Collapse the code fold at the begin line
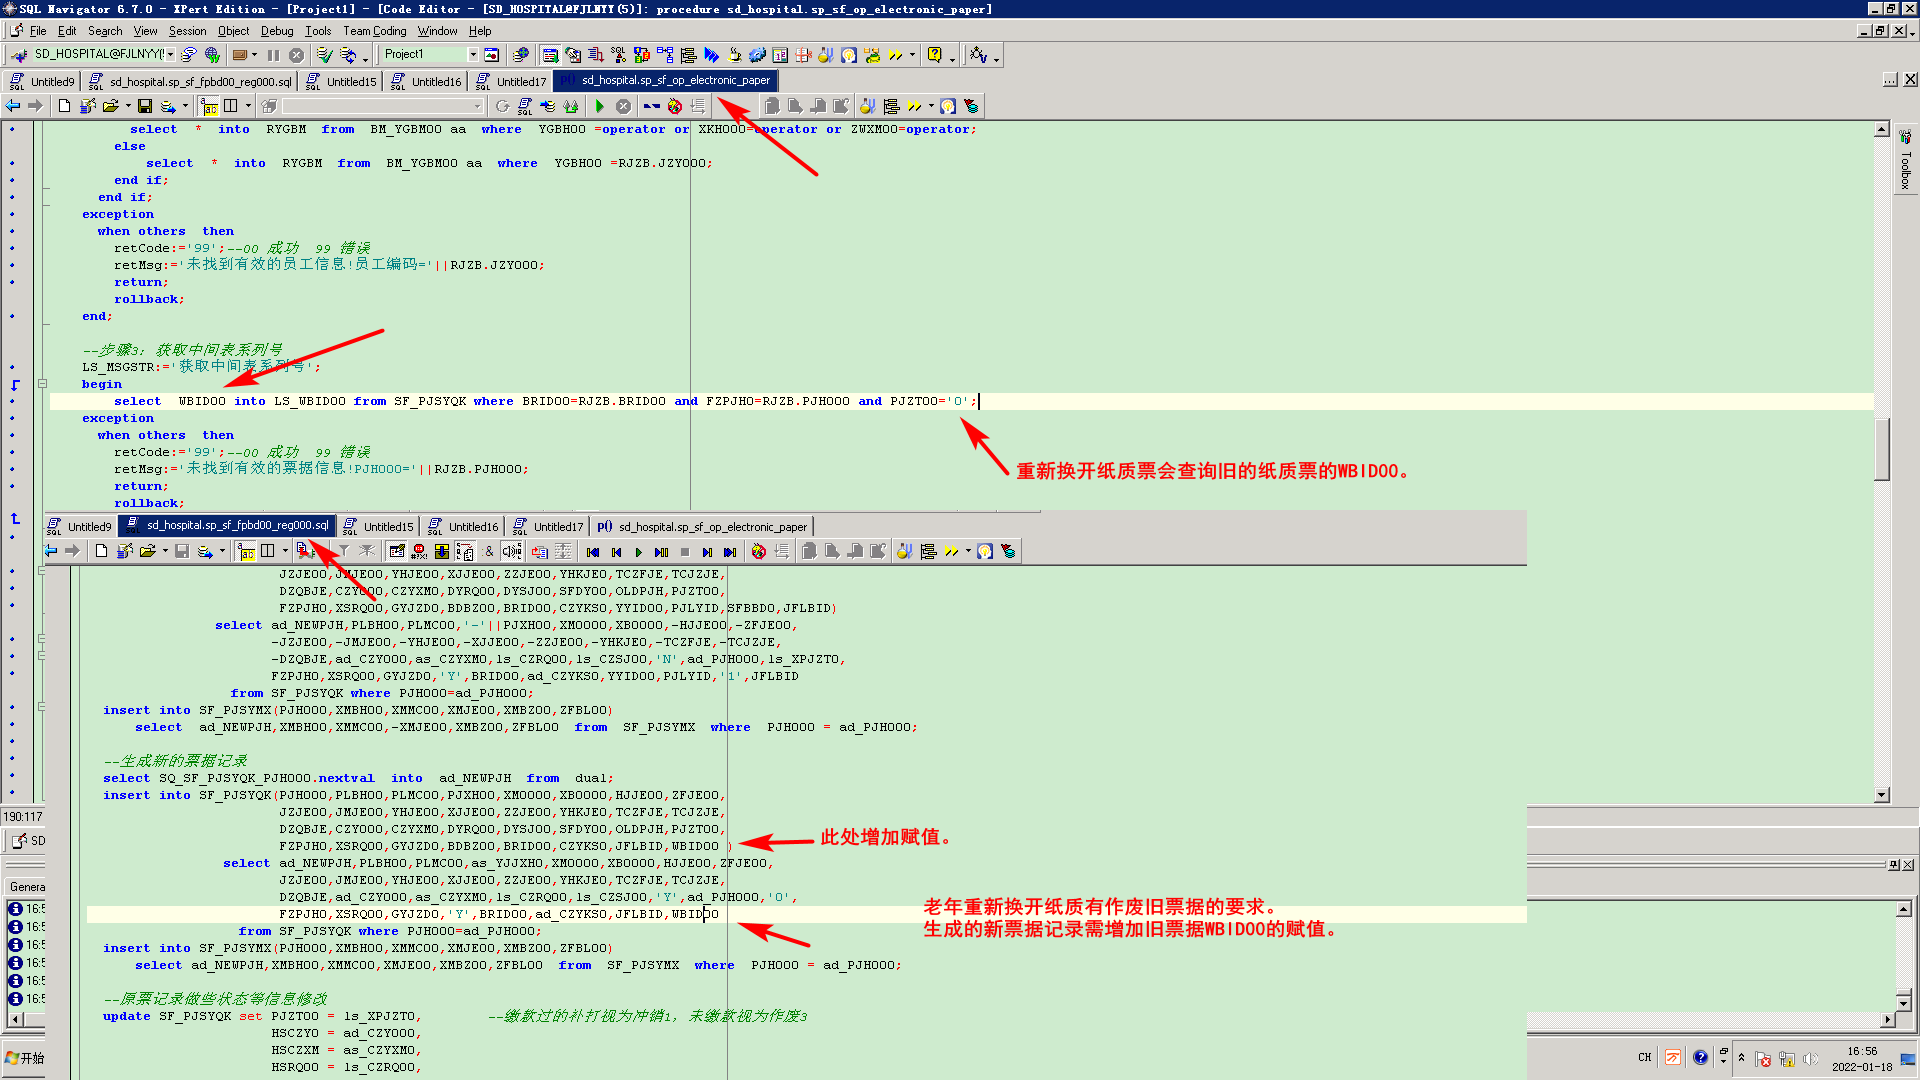This screenshot has height=1080, width=1920. point(42,384)
